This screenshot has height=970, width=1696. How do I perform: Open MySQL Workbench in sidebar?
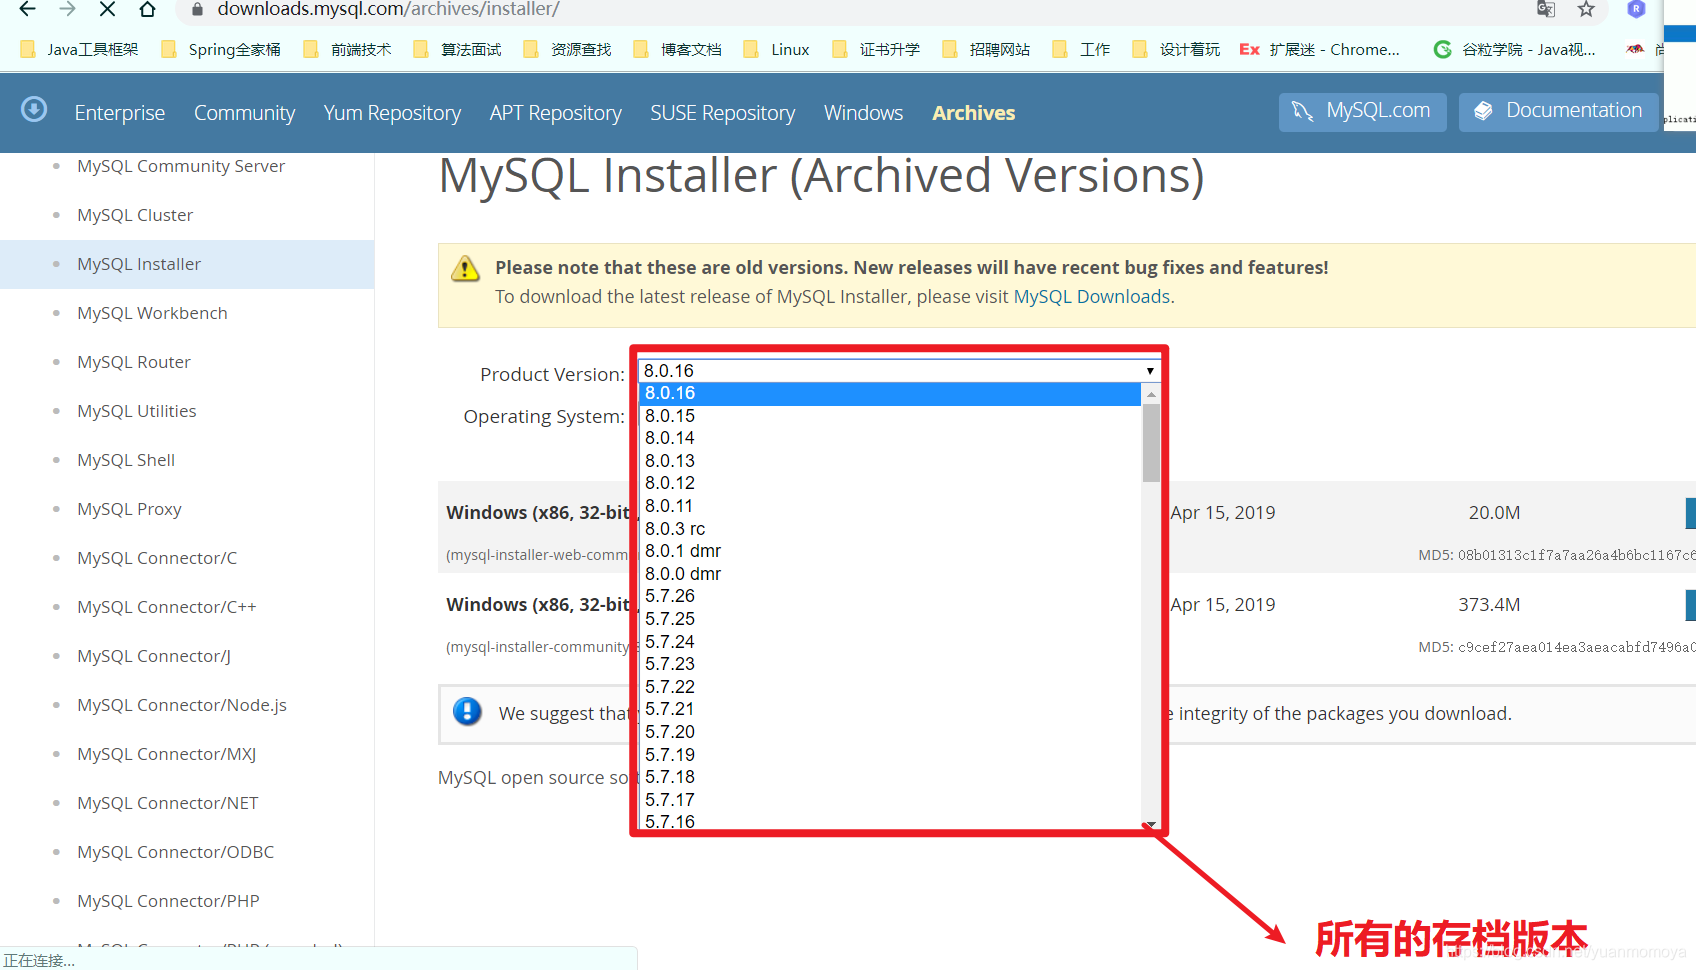152,313
